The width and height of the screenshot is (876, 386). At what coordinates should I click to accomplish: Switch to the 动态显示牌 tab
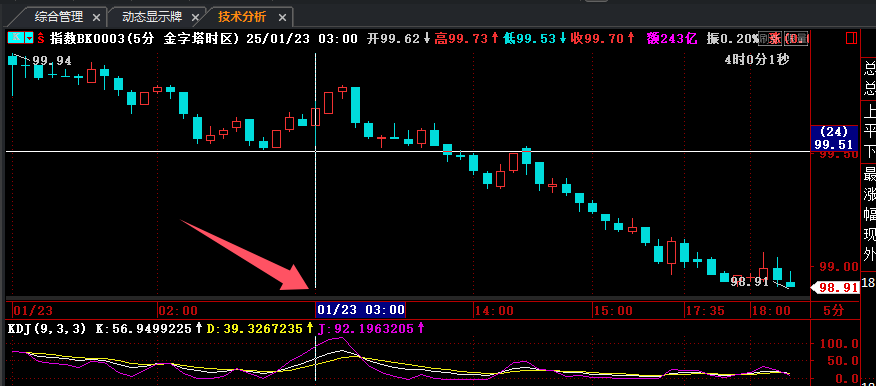152,17
